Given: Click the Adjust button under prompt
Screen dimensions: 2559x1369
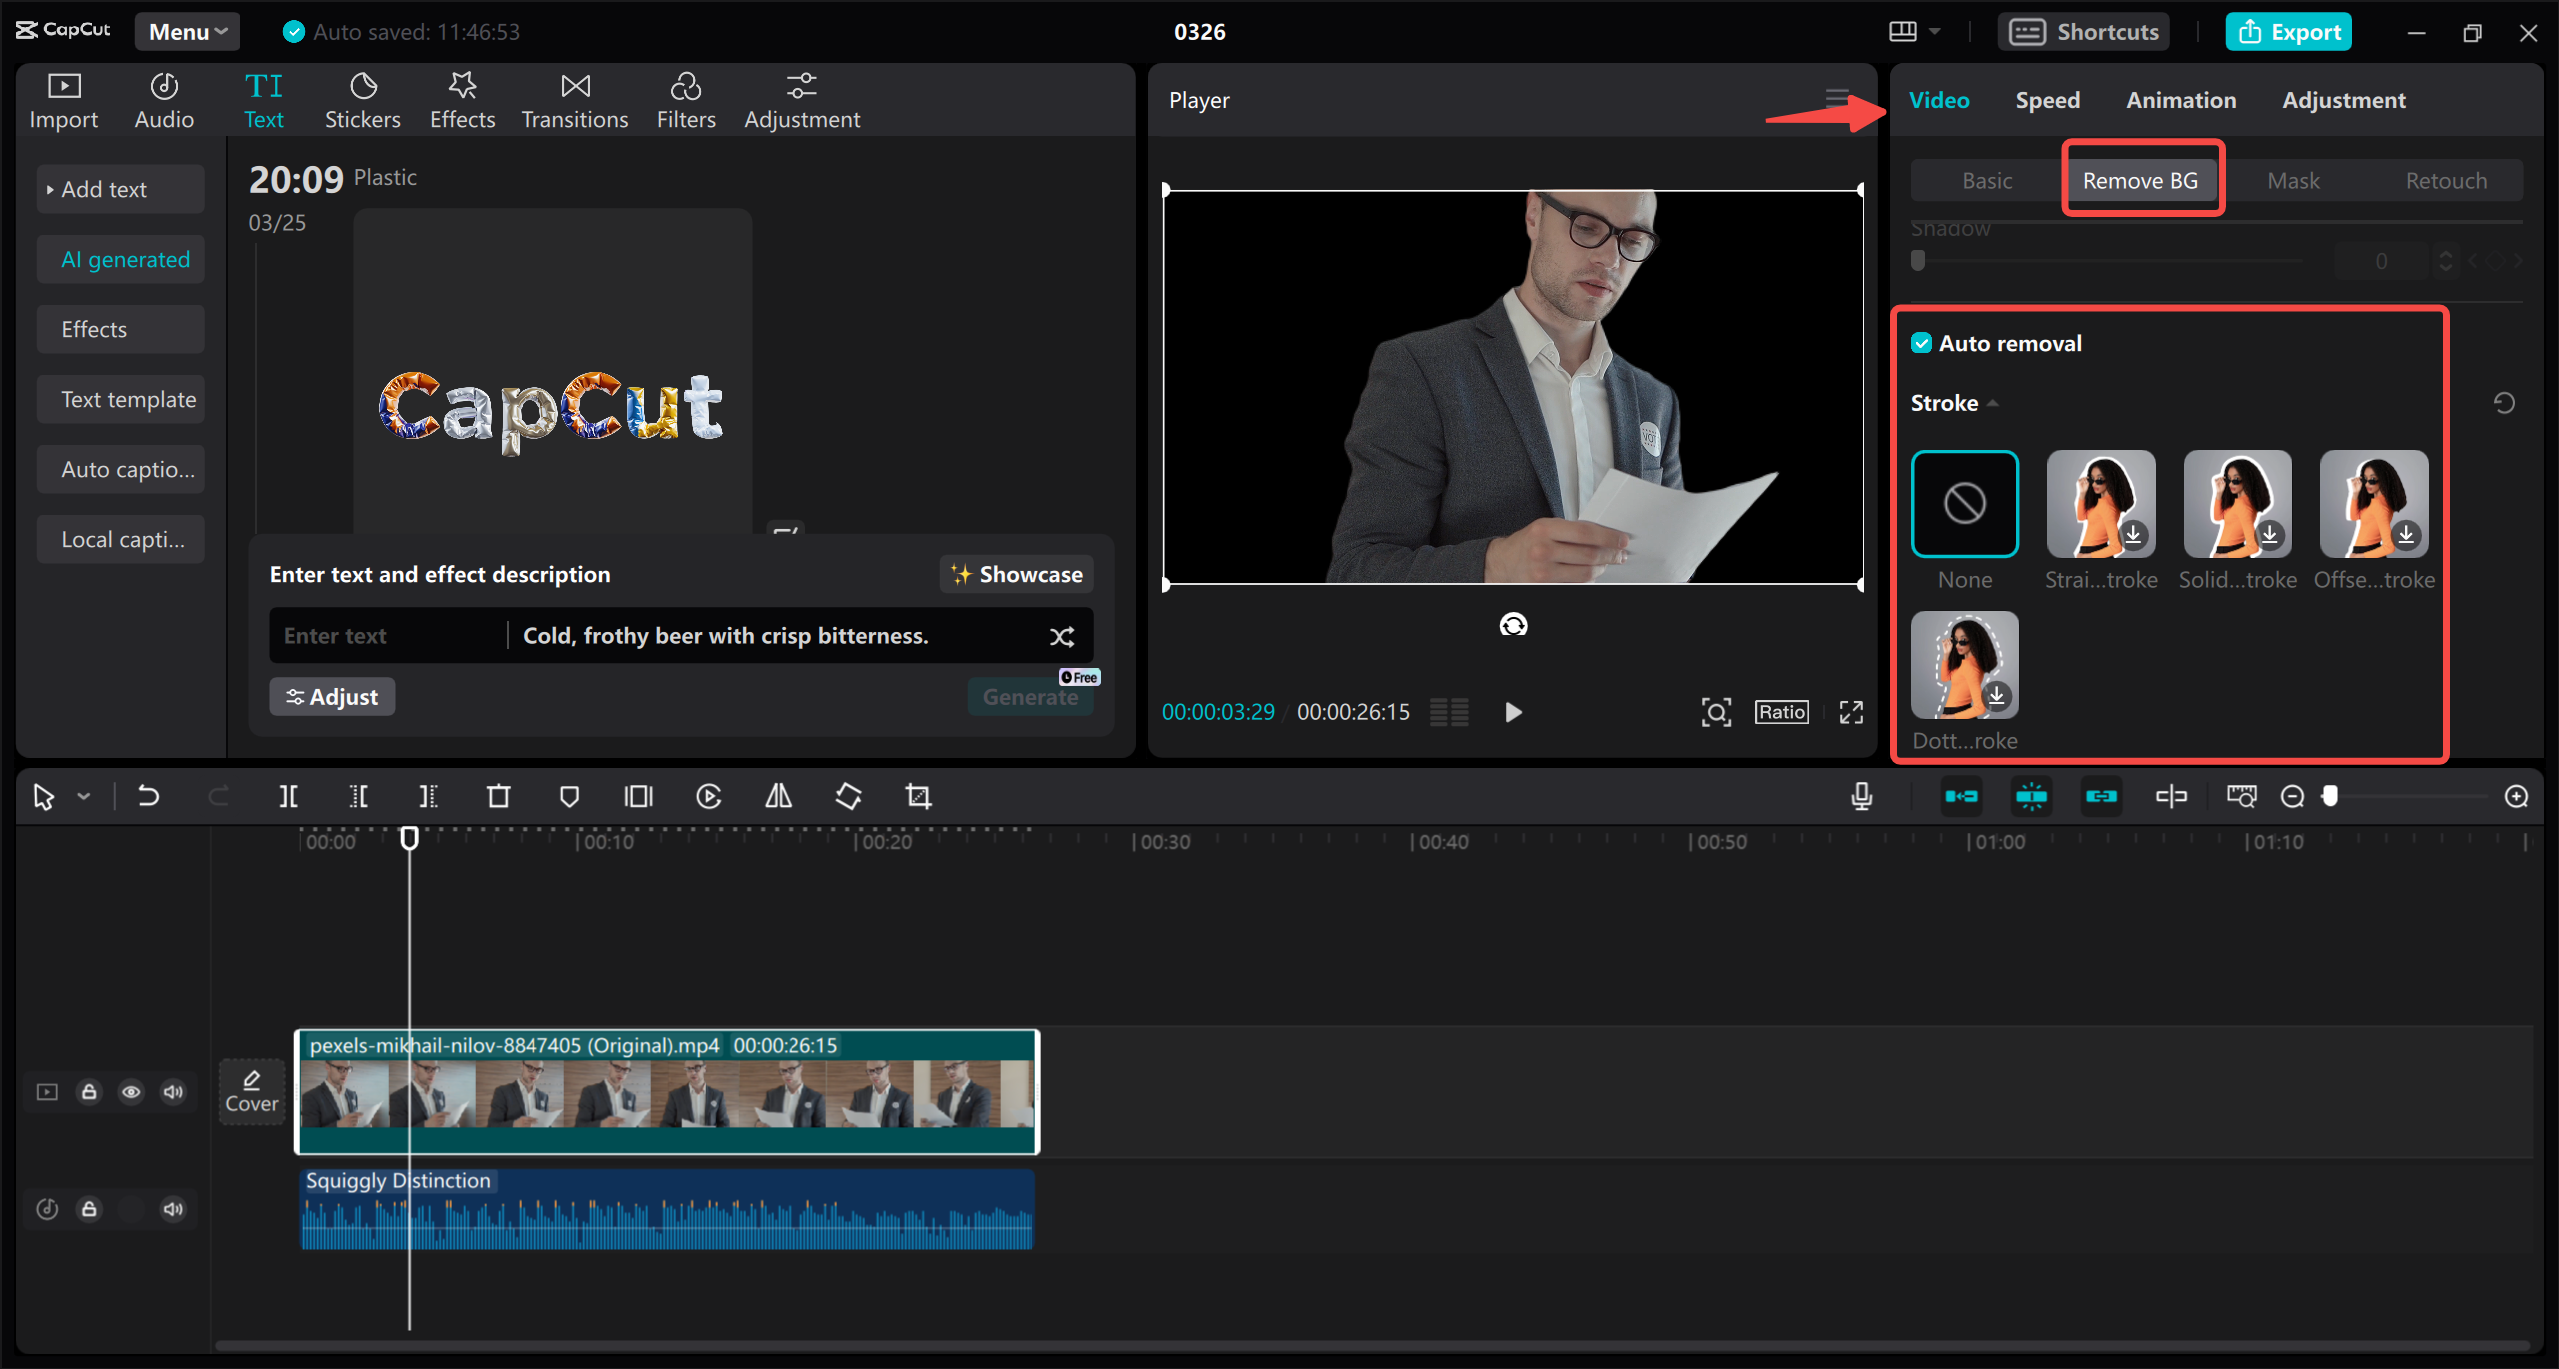Looking at the screenshot, I should (332, 697).
